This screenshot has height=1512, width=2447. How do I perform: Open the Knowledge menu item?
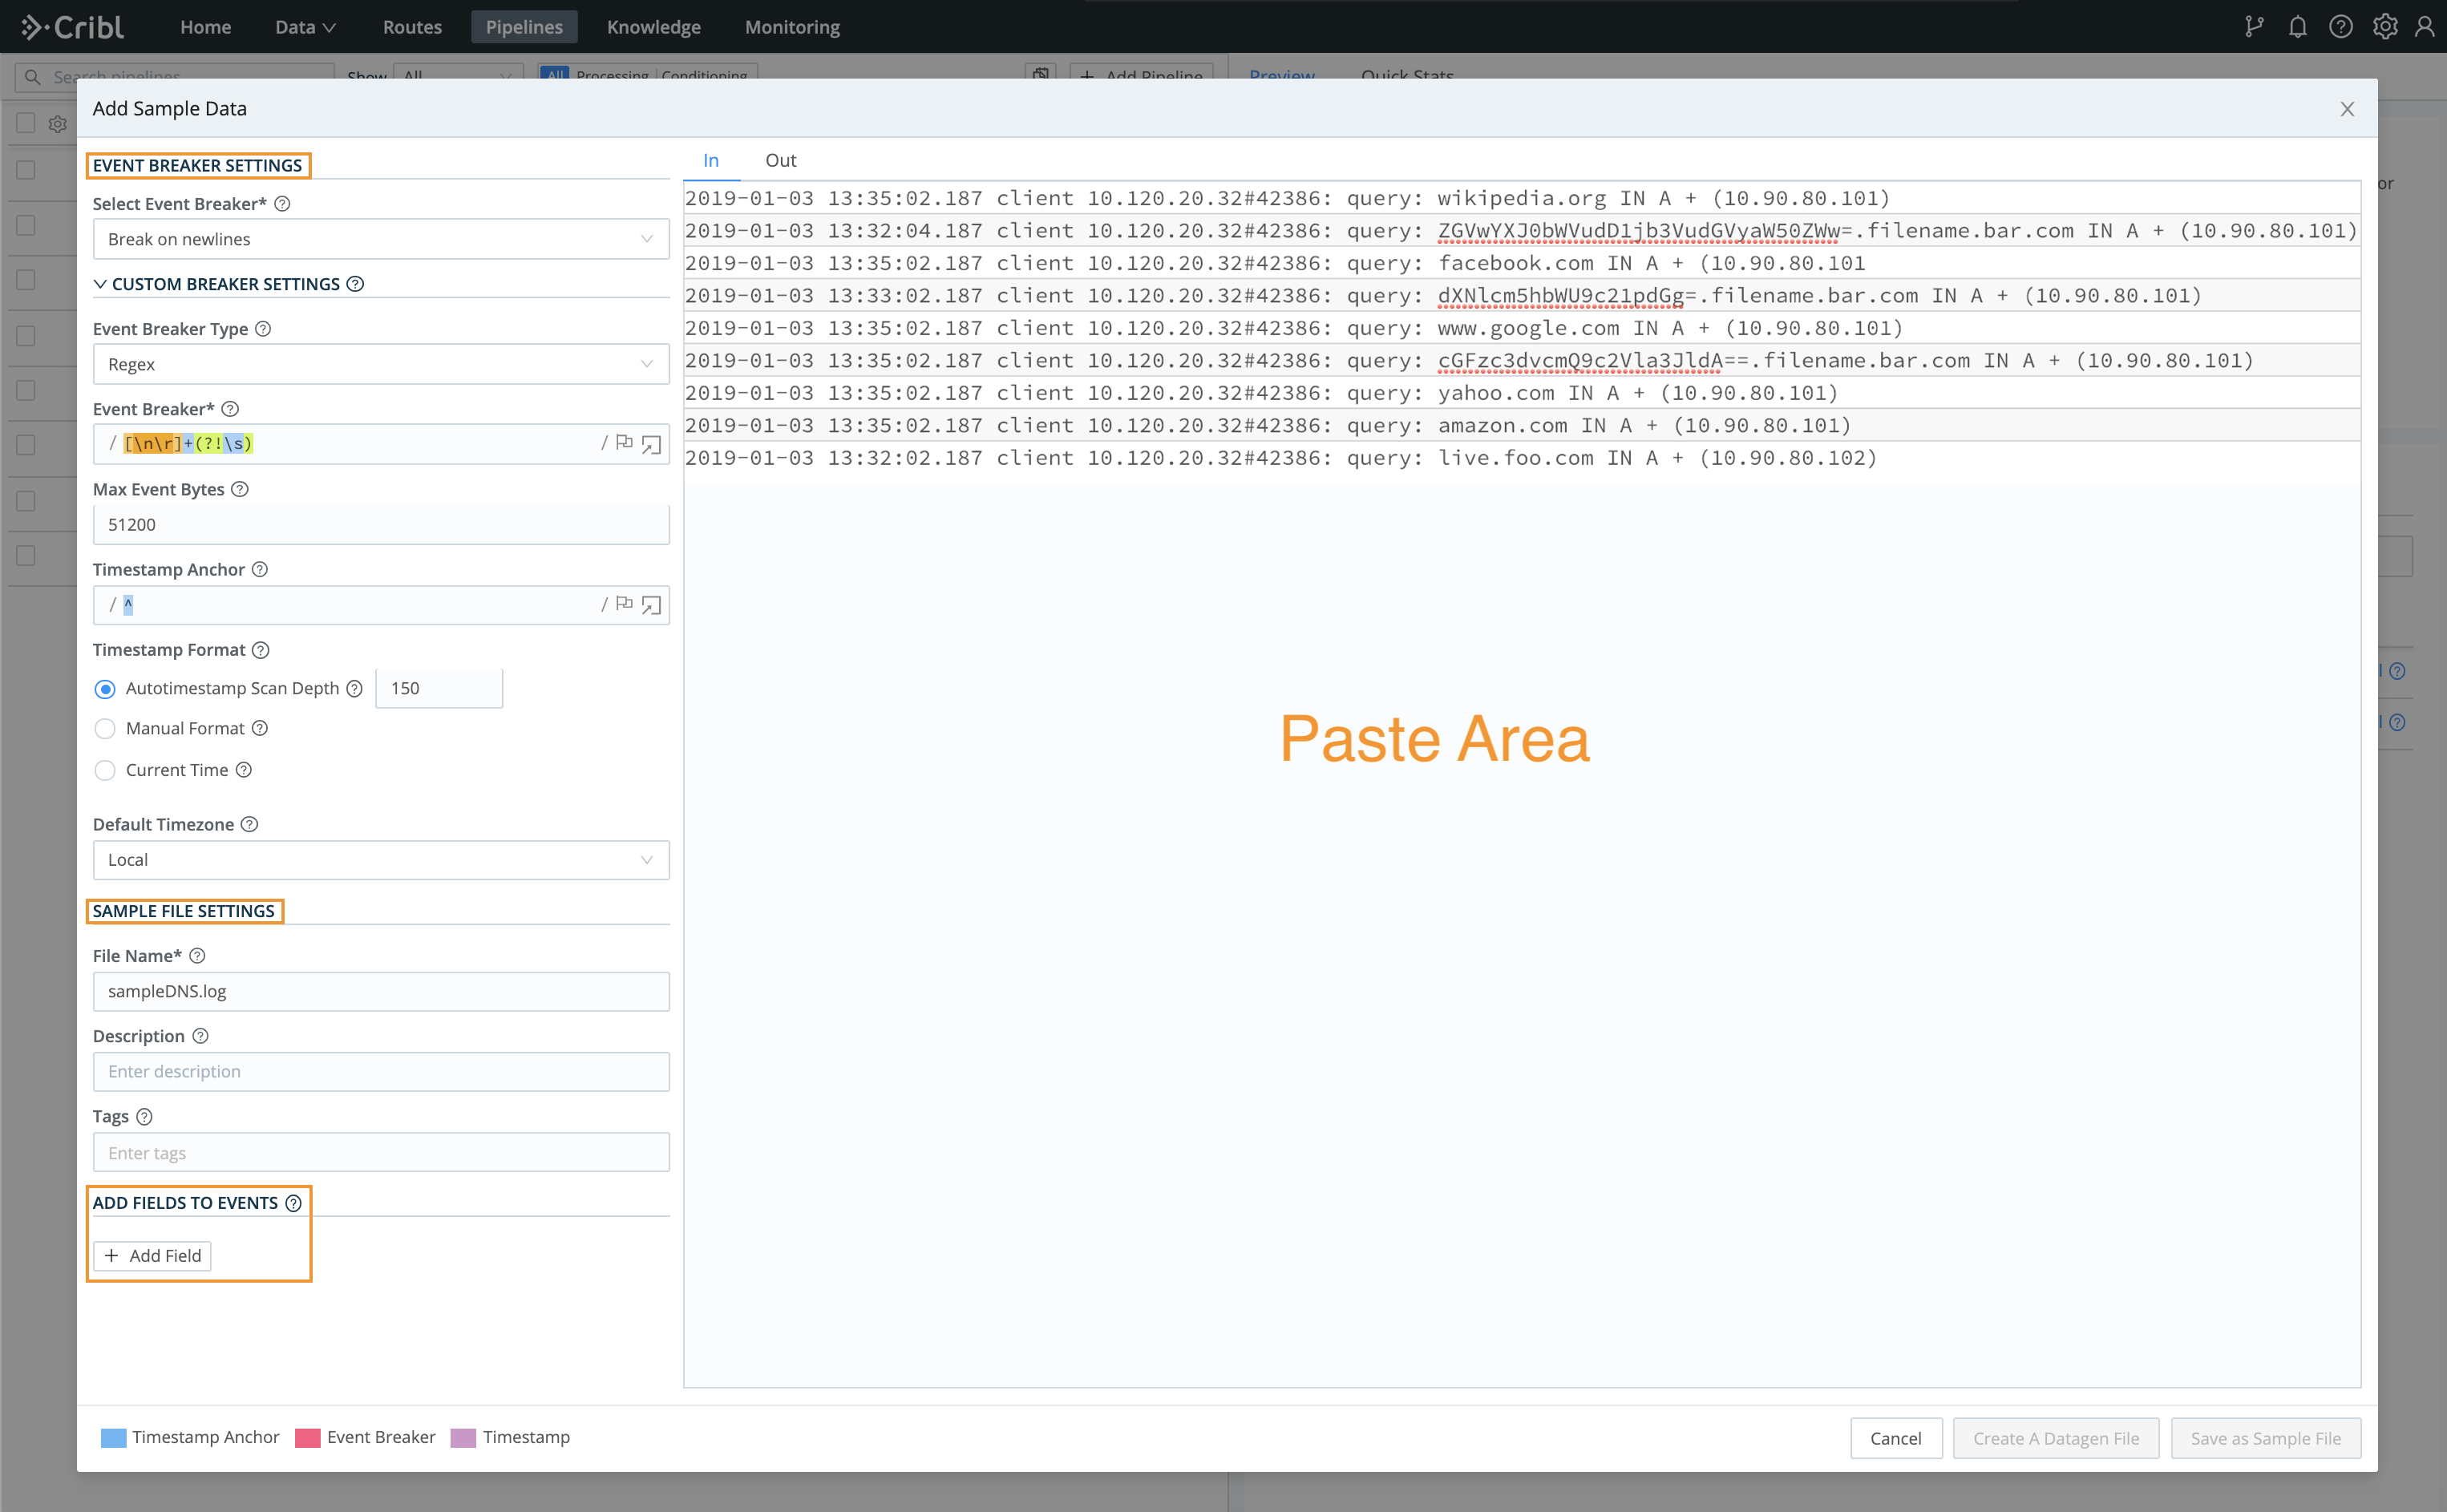point(653,27)
